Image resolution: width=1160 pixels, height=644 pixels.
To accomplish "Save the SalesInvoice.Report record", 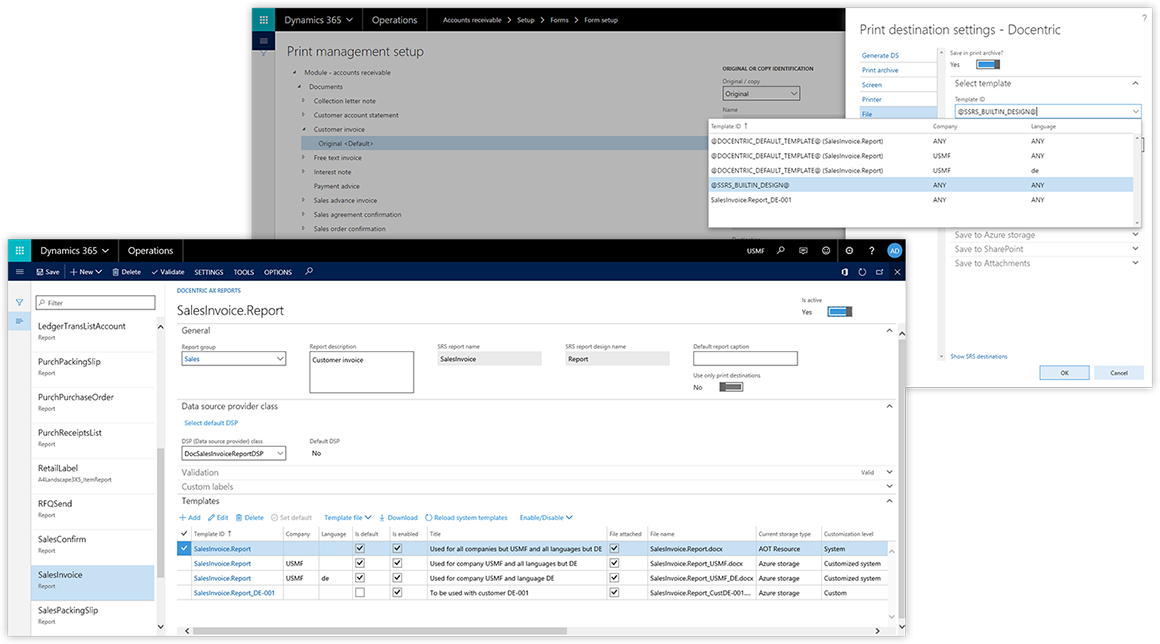I will (x=48, y=272).
